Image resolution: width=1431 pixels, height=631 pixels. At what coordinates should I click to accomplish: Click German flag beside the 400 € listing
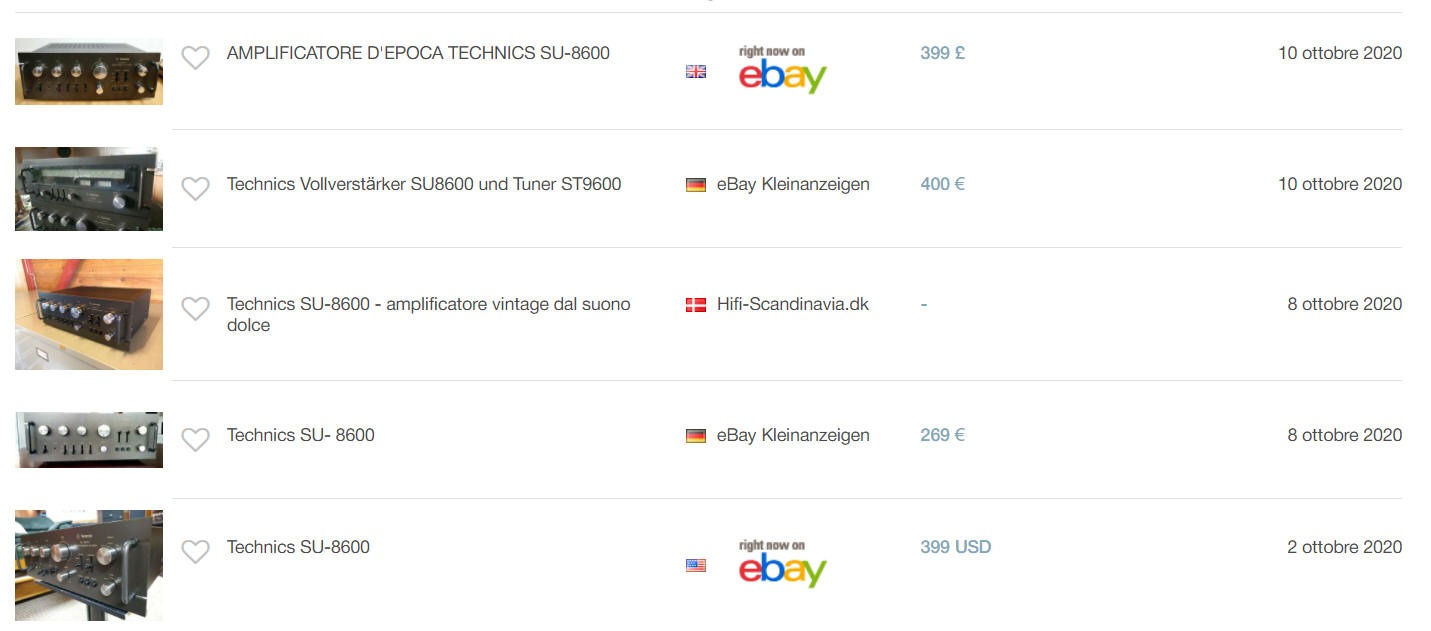coord(696,185)
